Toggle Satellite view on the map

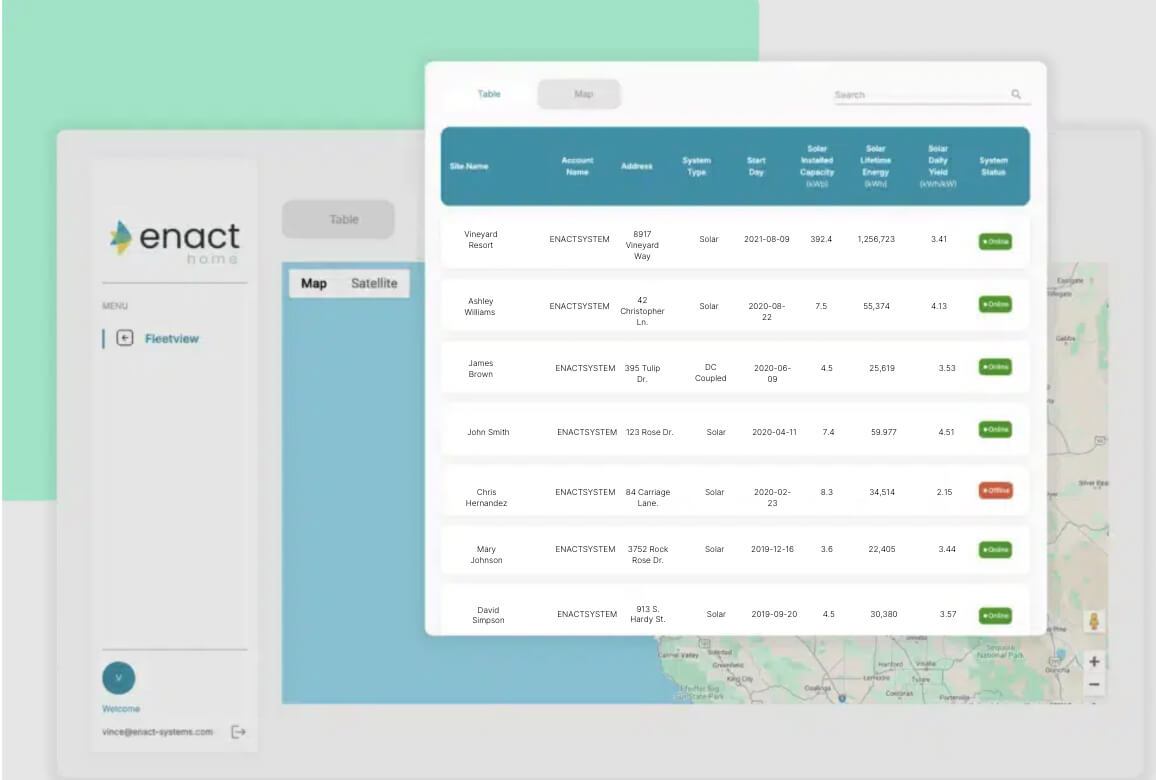pyautogui.click(x=374, y=283)
